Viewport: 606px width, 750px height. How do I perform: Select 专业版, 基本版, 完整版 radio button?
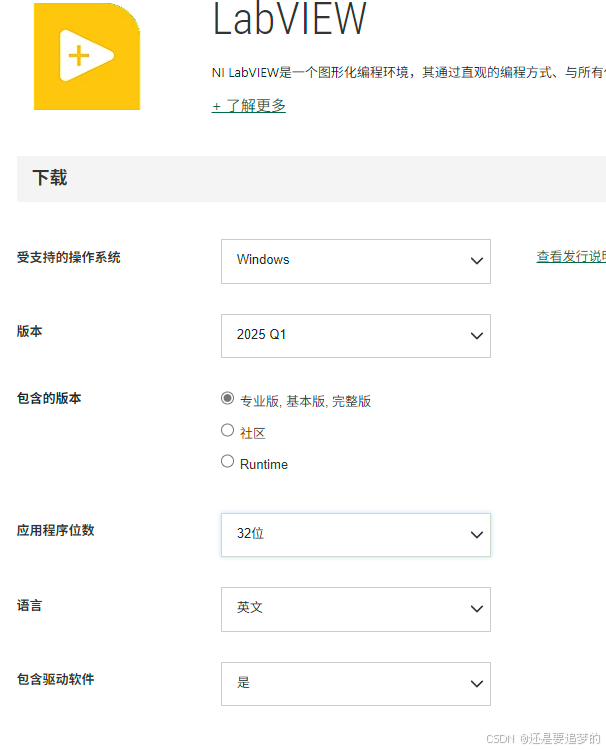227,398
